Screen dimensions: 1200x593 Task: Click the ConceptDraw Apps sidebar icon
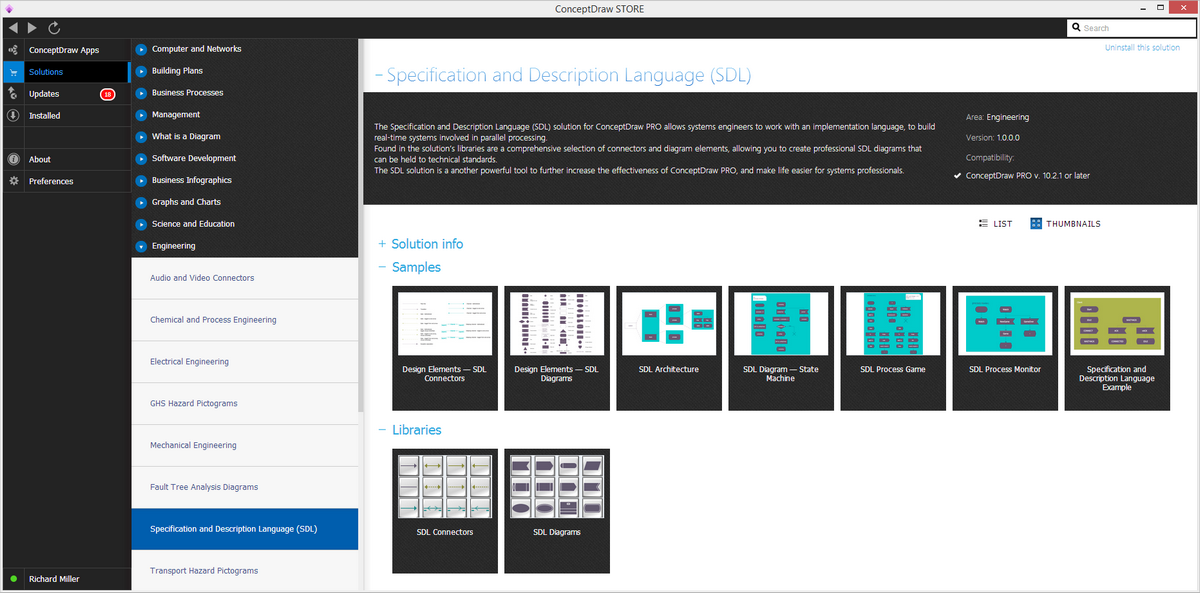click(x=13, y=50)
